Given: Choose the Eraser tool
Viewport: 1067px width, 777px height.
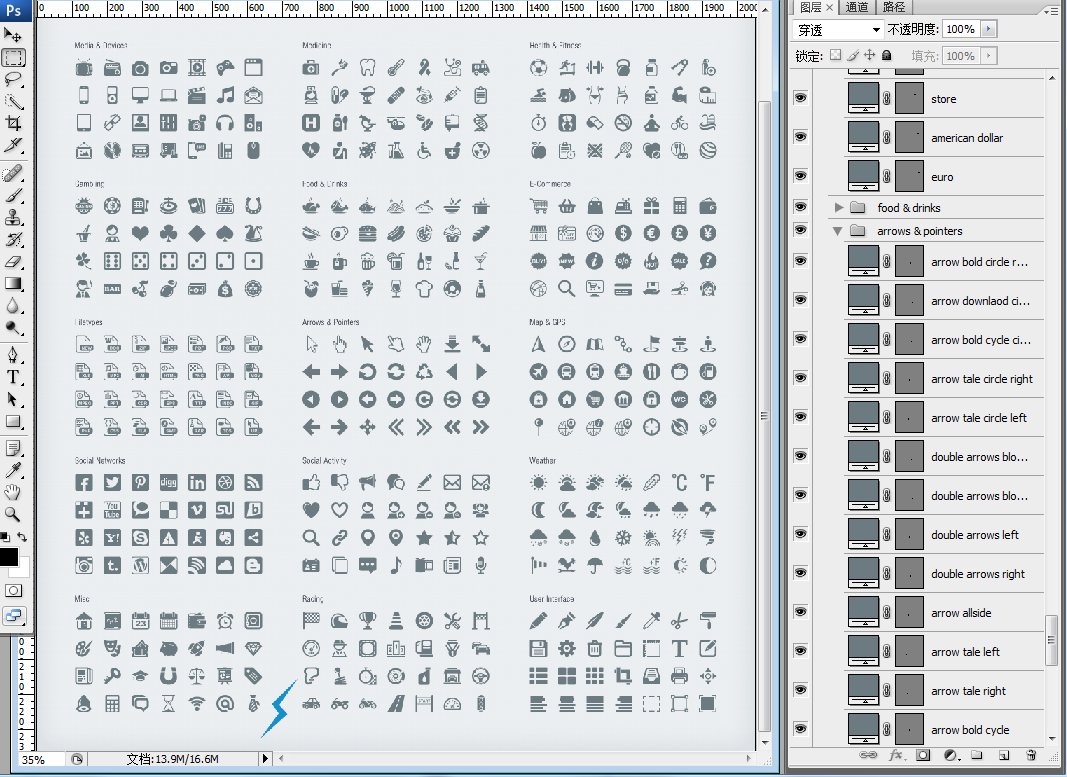Looking at the screenshot, I should click(14, 261).
